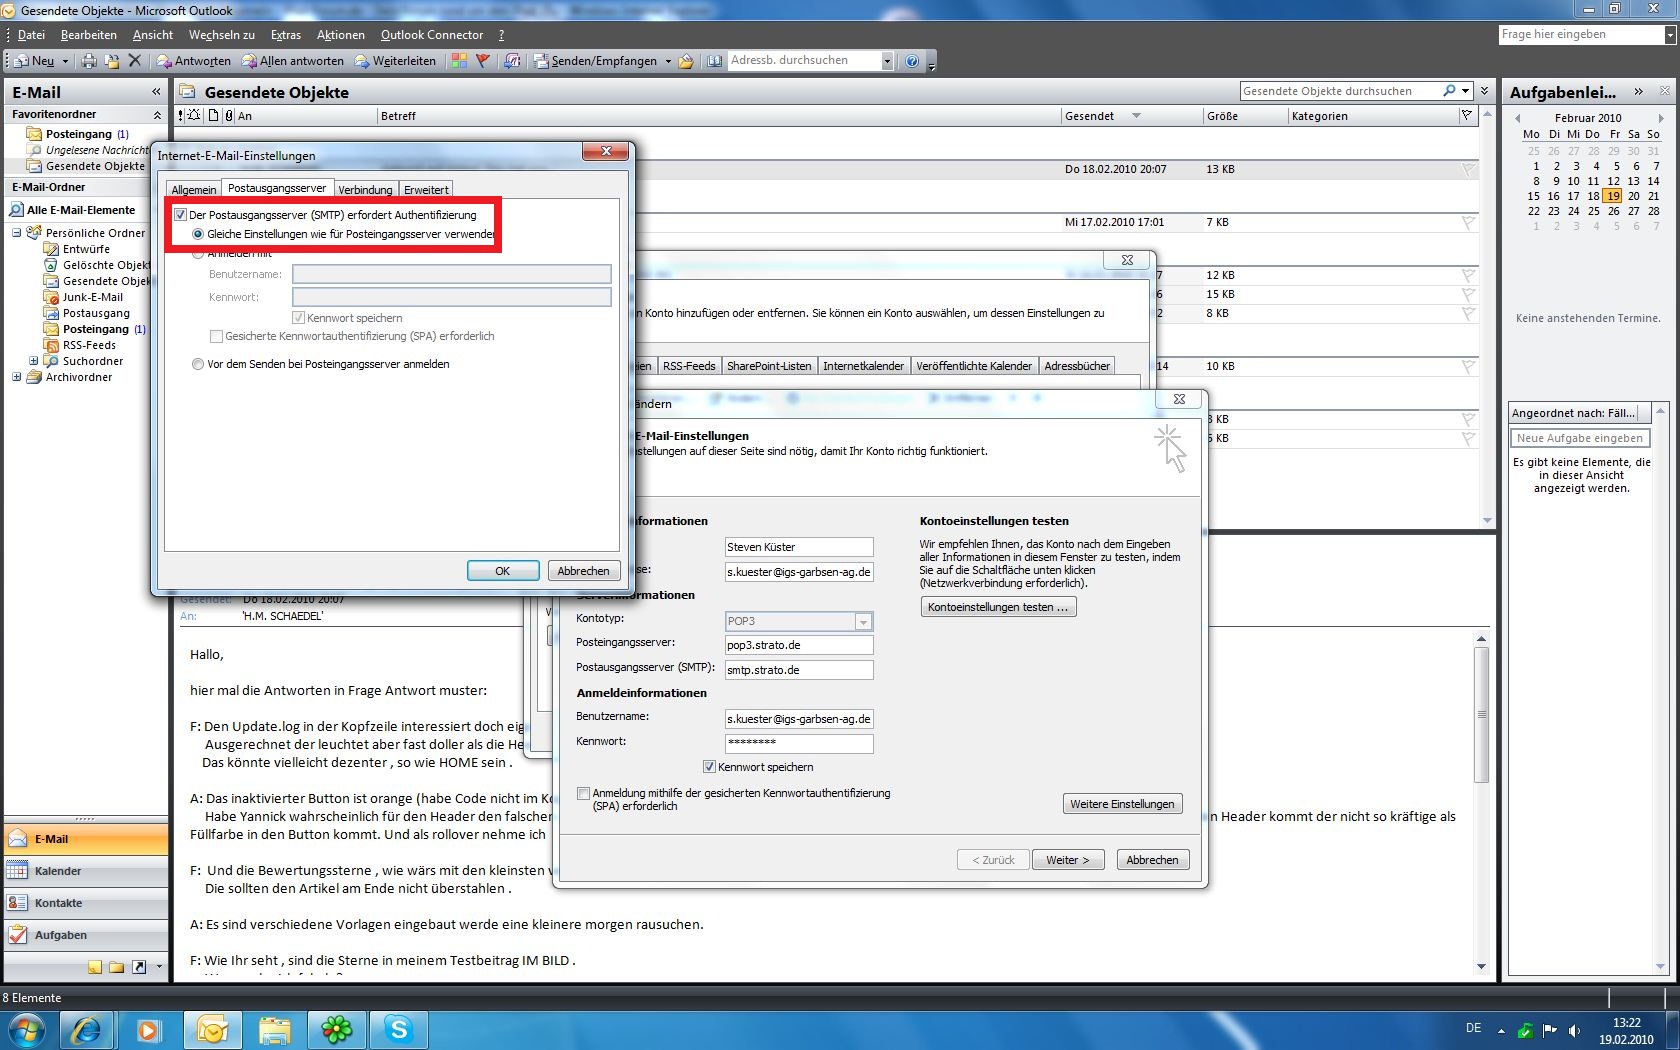Click Senden/Empfangen button
This screenshot has width=1680, height=1050.
click(595, 61)
